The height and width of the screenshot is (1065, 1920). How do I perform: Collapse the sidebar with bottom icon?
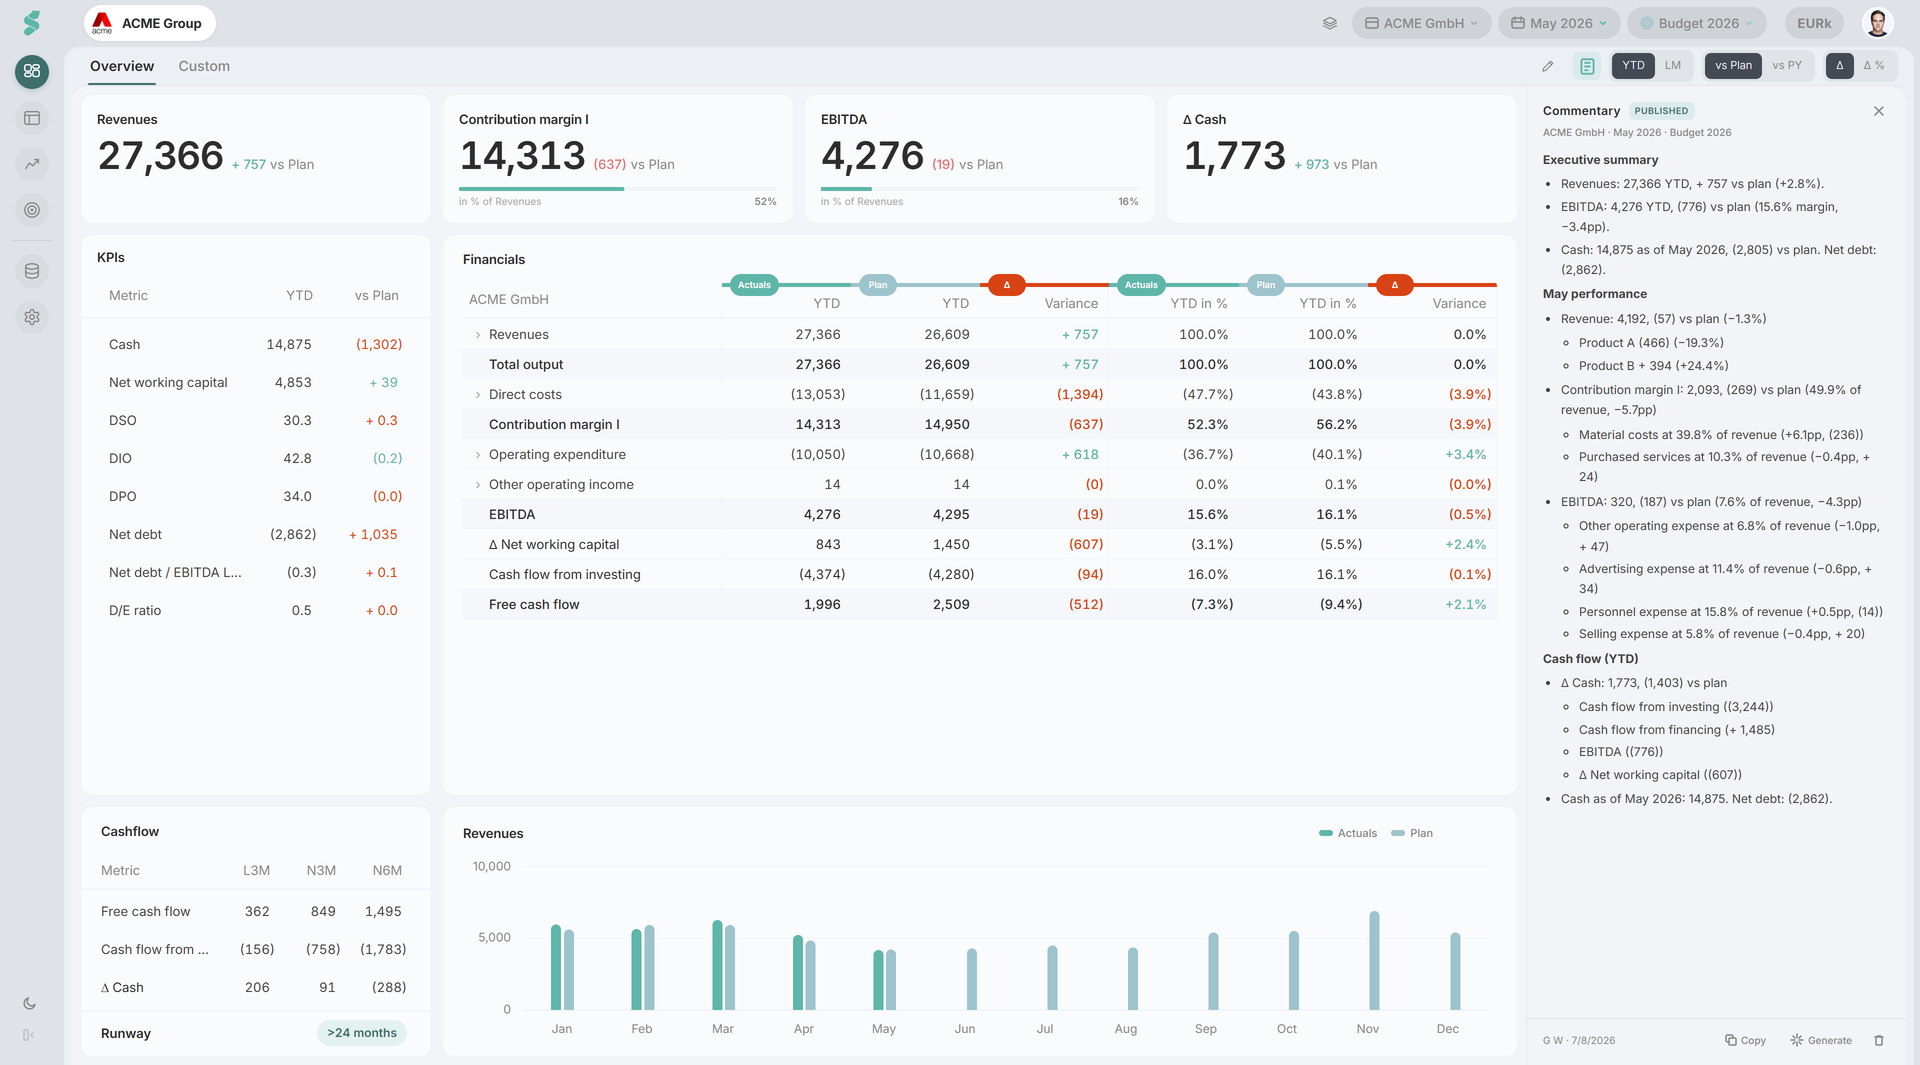tap(29, 1035)
